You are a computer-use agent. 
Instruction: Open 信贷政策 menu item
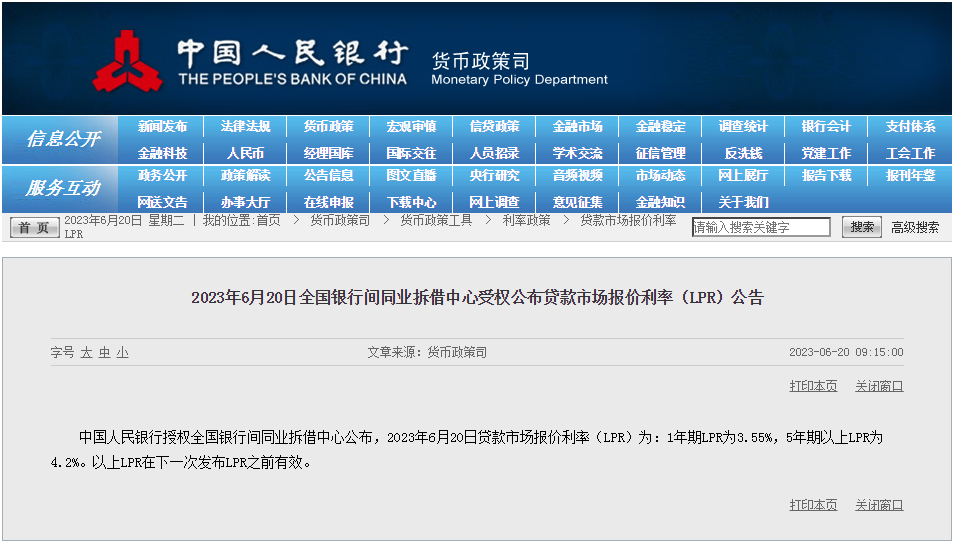pos(495,126)
